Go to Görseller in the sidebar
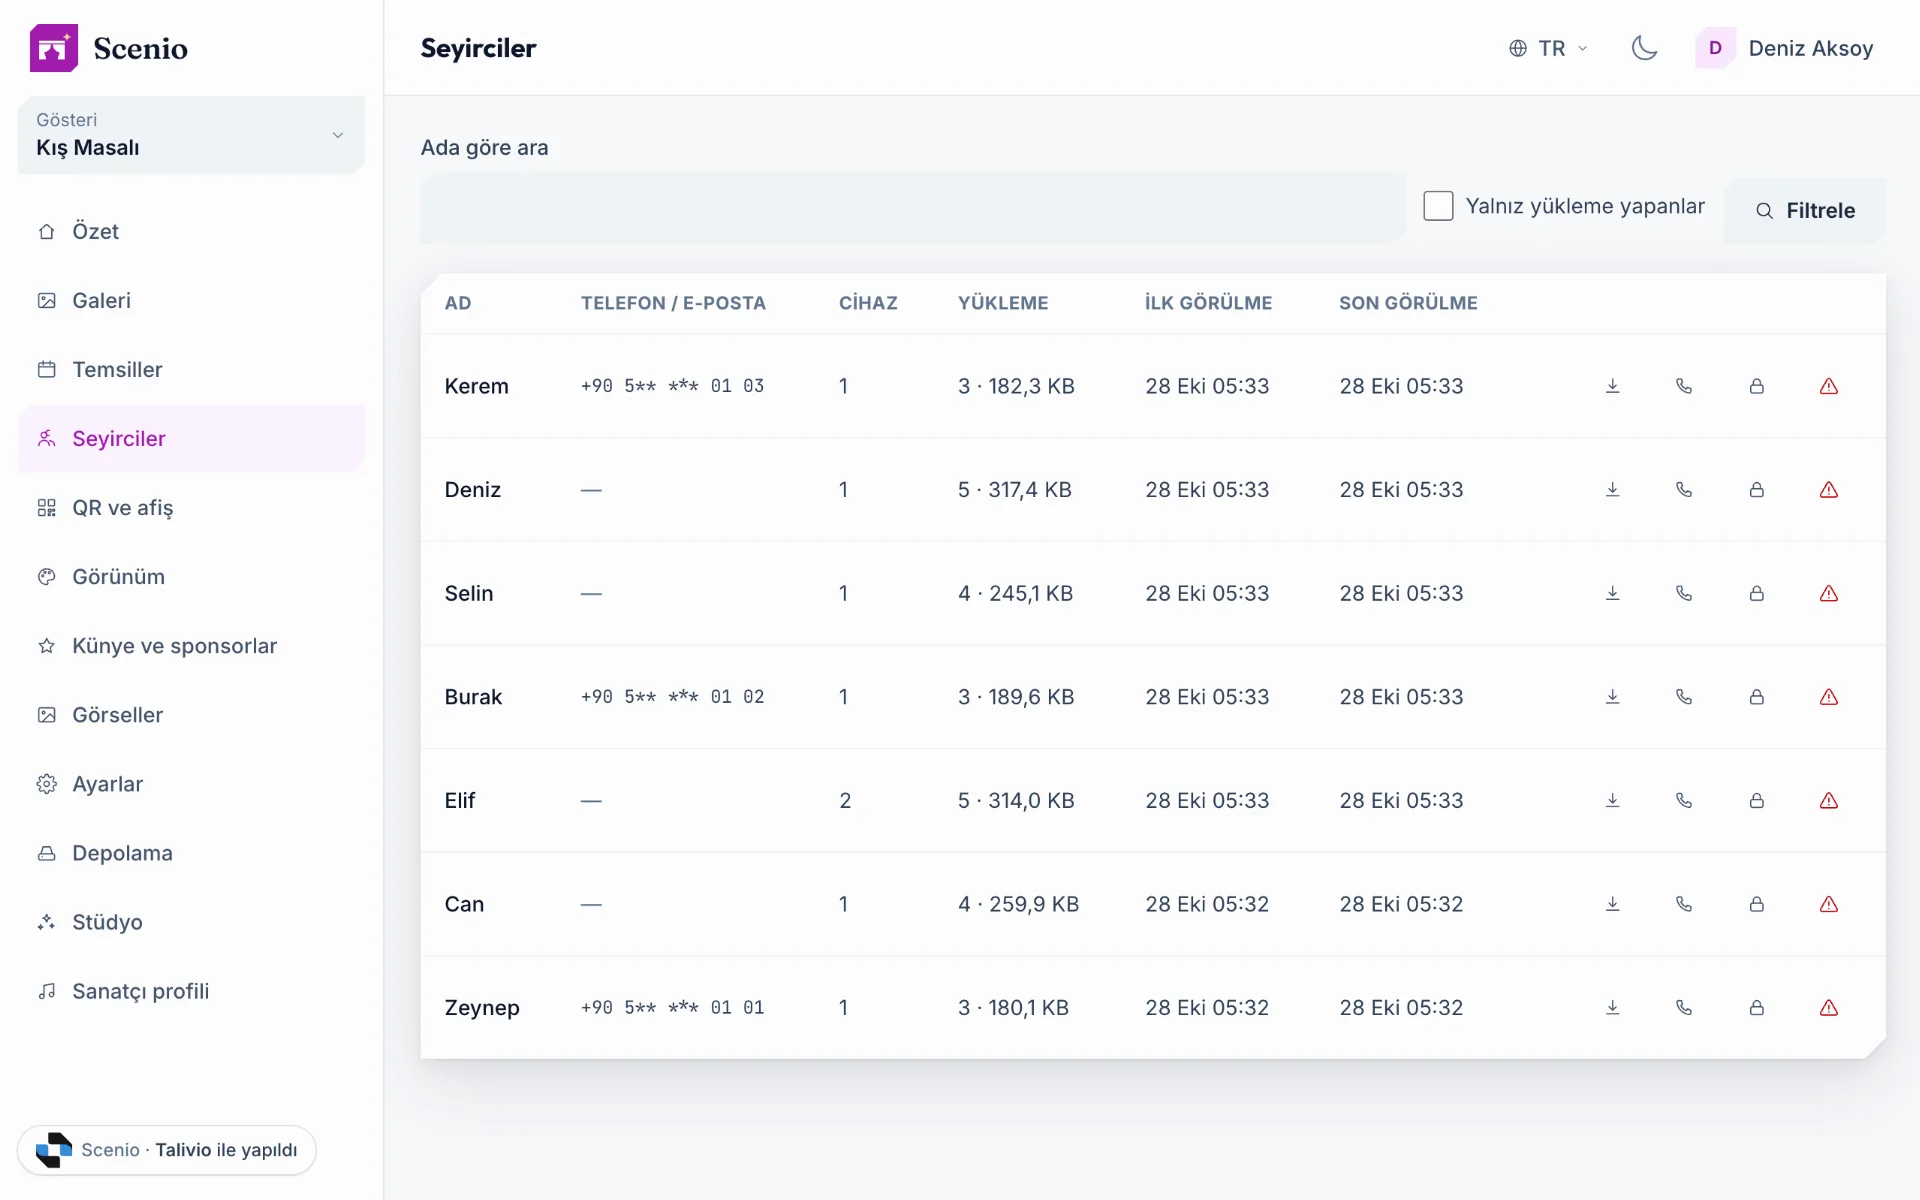This screenshot has height=1200, width=1920. [191, 714]
